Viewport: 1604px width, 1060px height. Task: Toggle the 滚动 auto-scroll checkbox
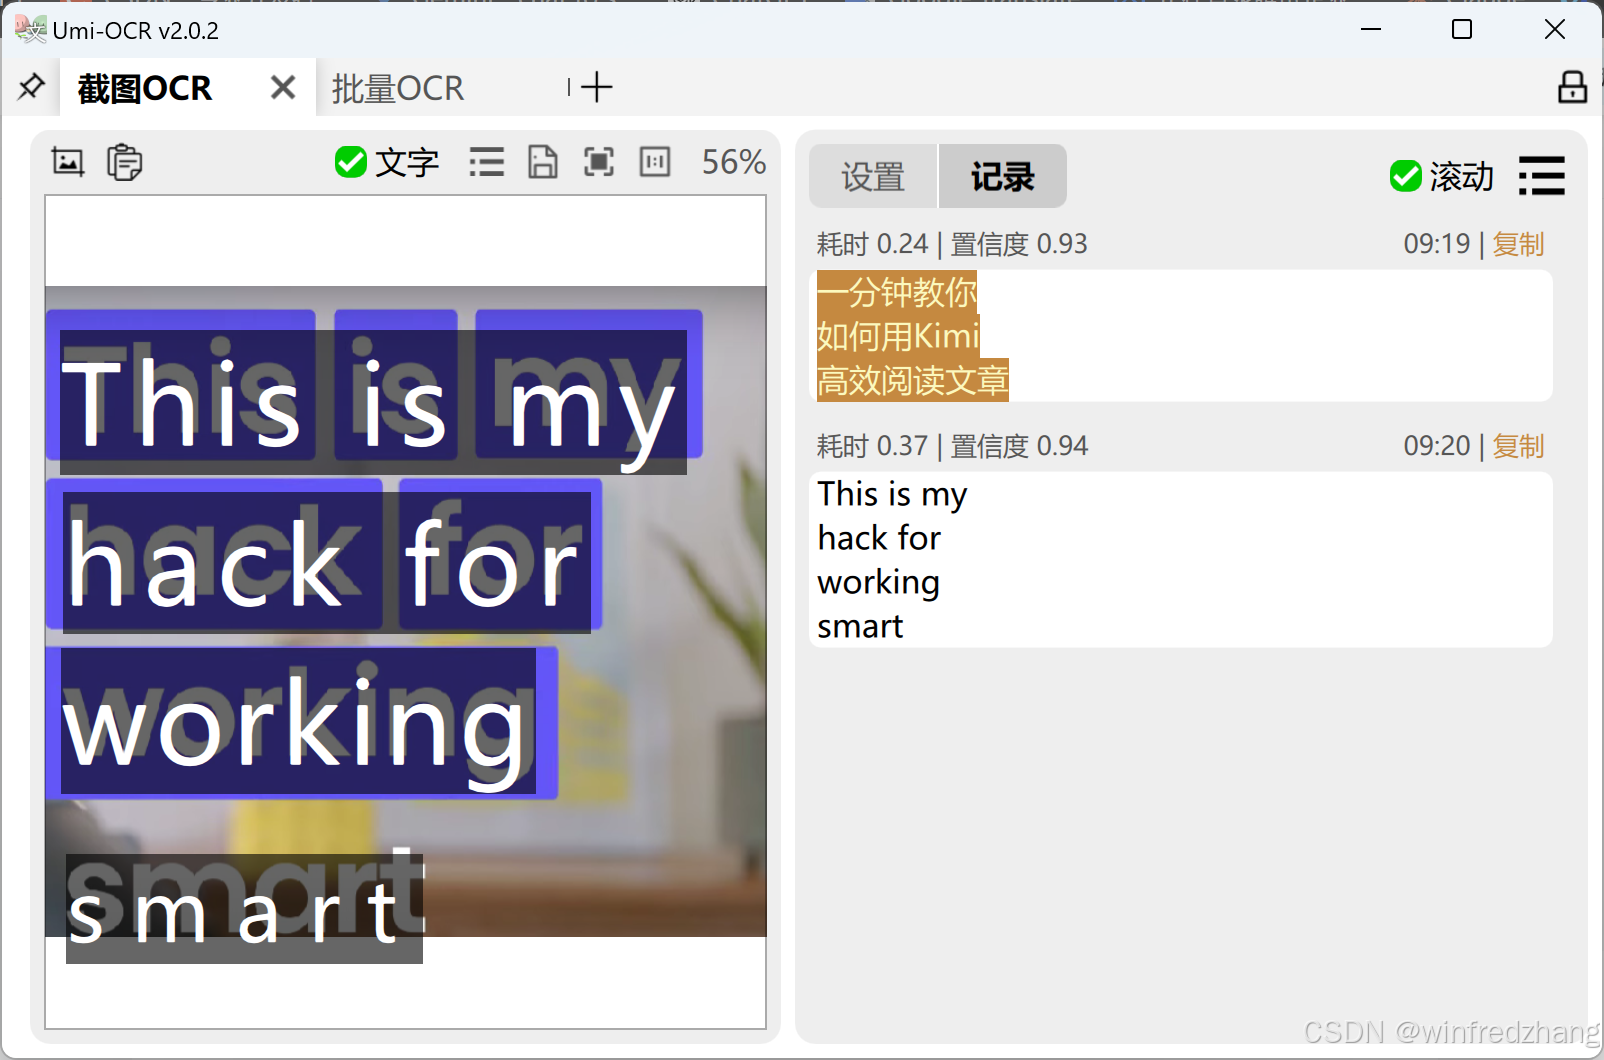tap(1441, 177)
